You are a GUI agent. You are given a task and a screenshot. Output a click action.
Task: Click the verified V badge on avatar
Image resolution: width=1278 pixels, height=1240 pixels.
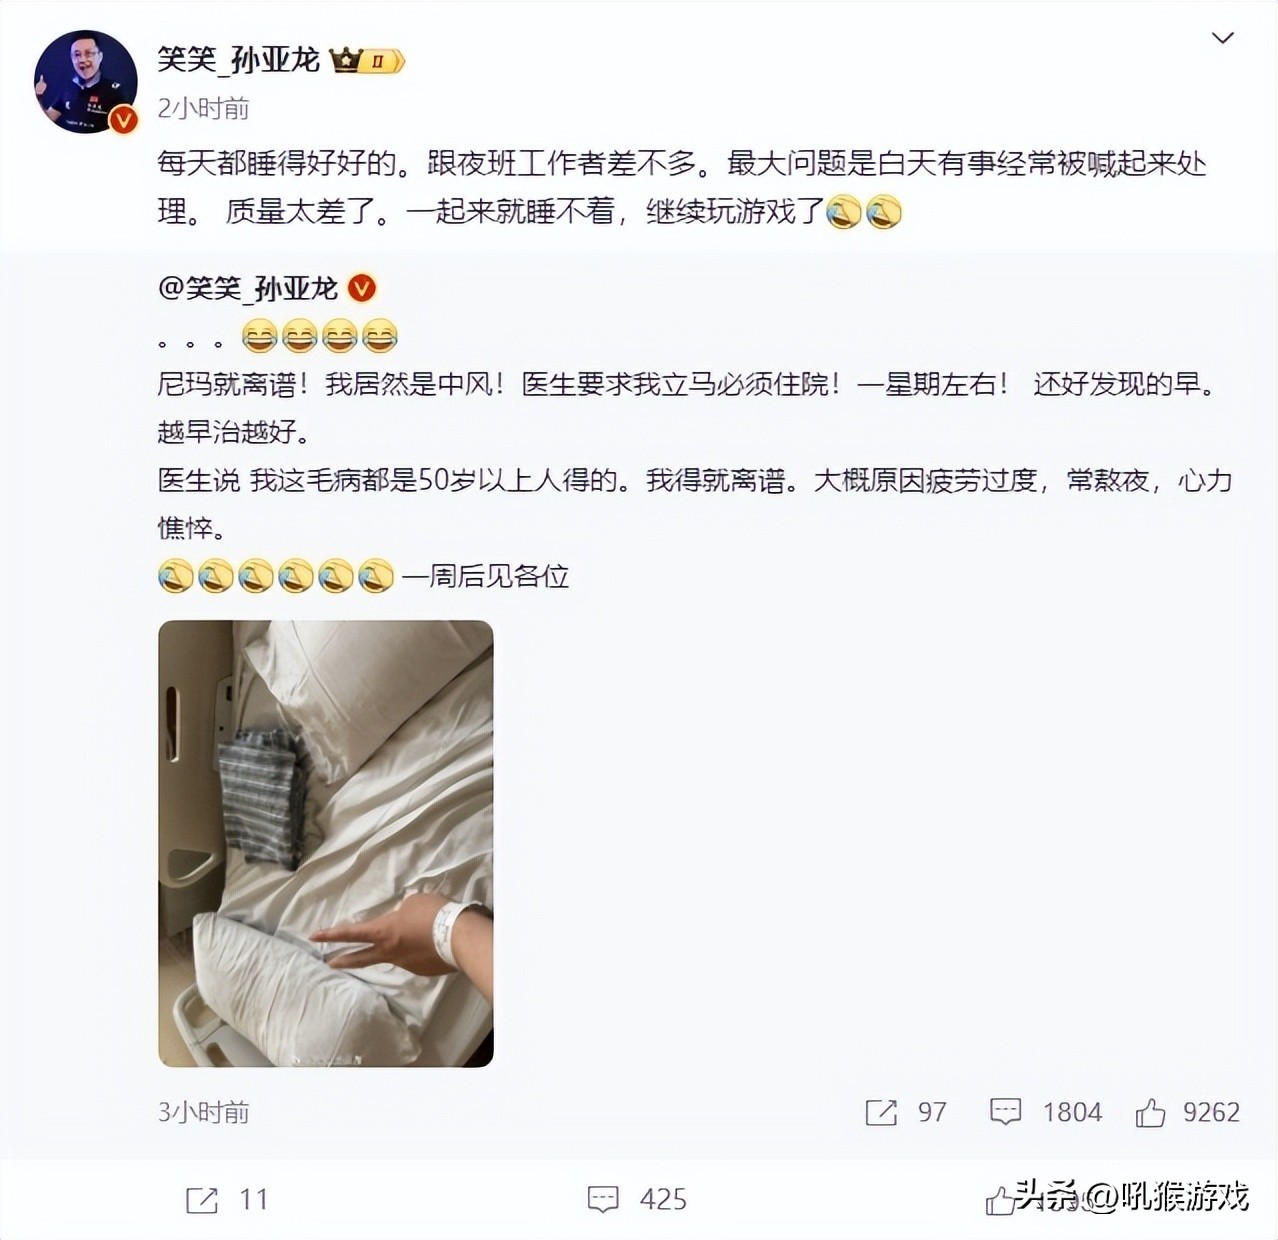(122, 120)
